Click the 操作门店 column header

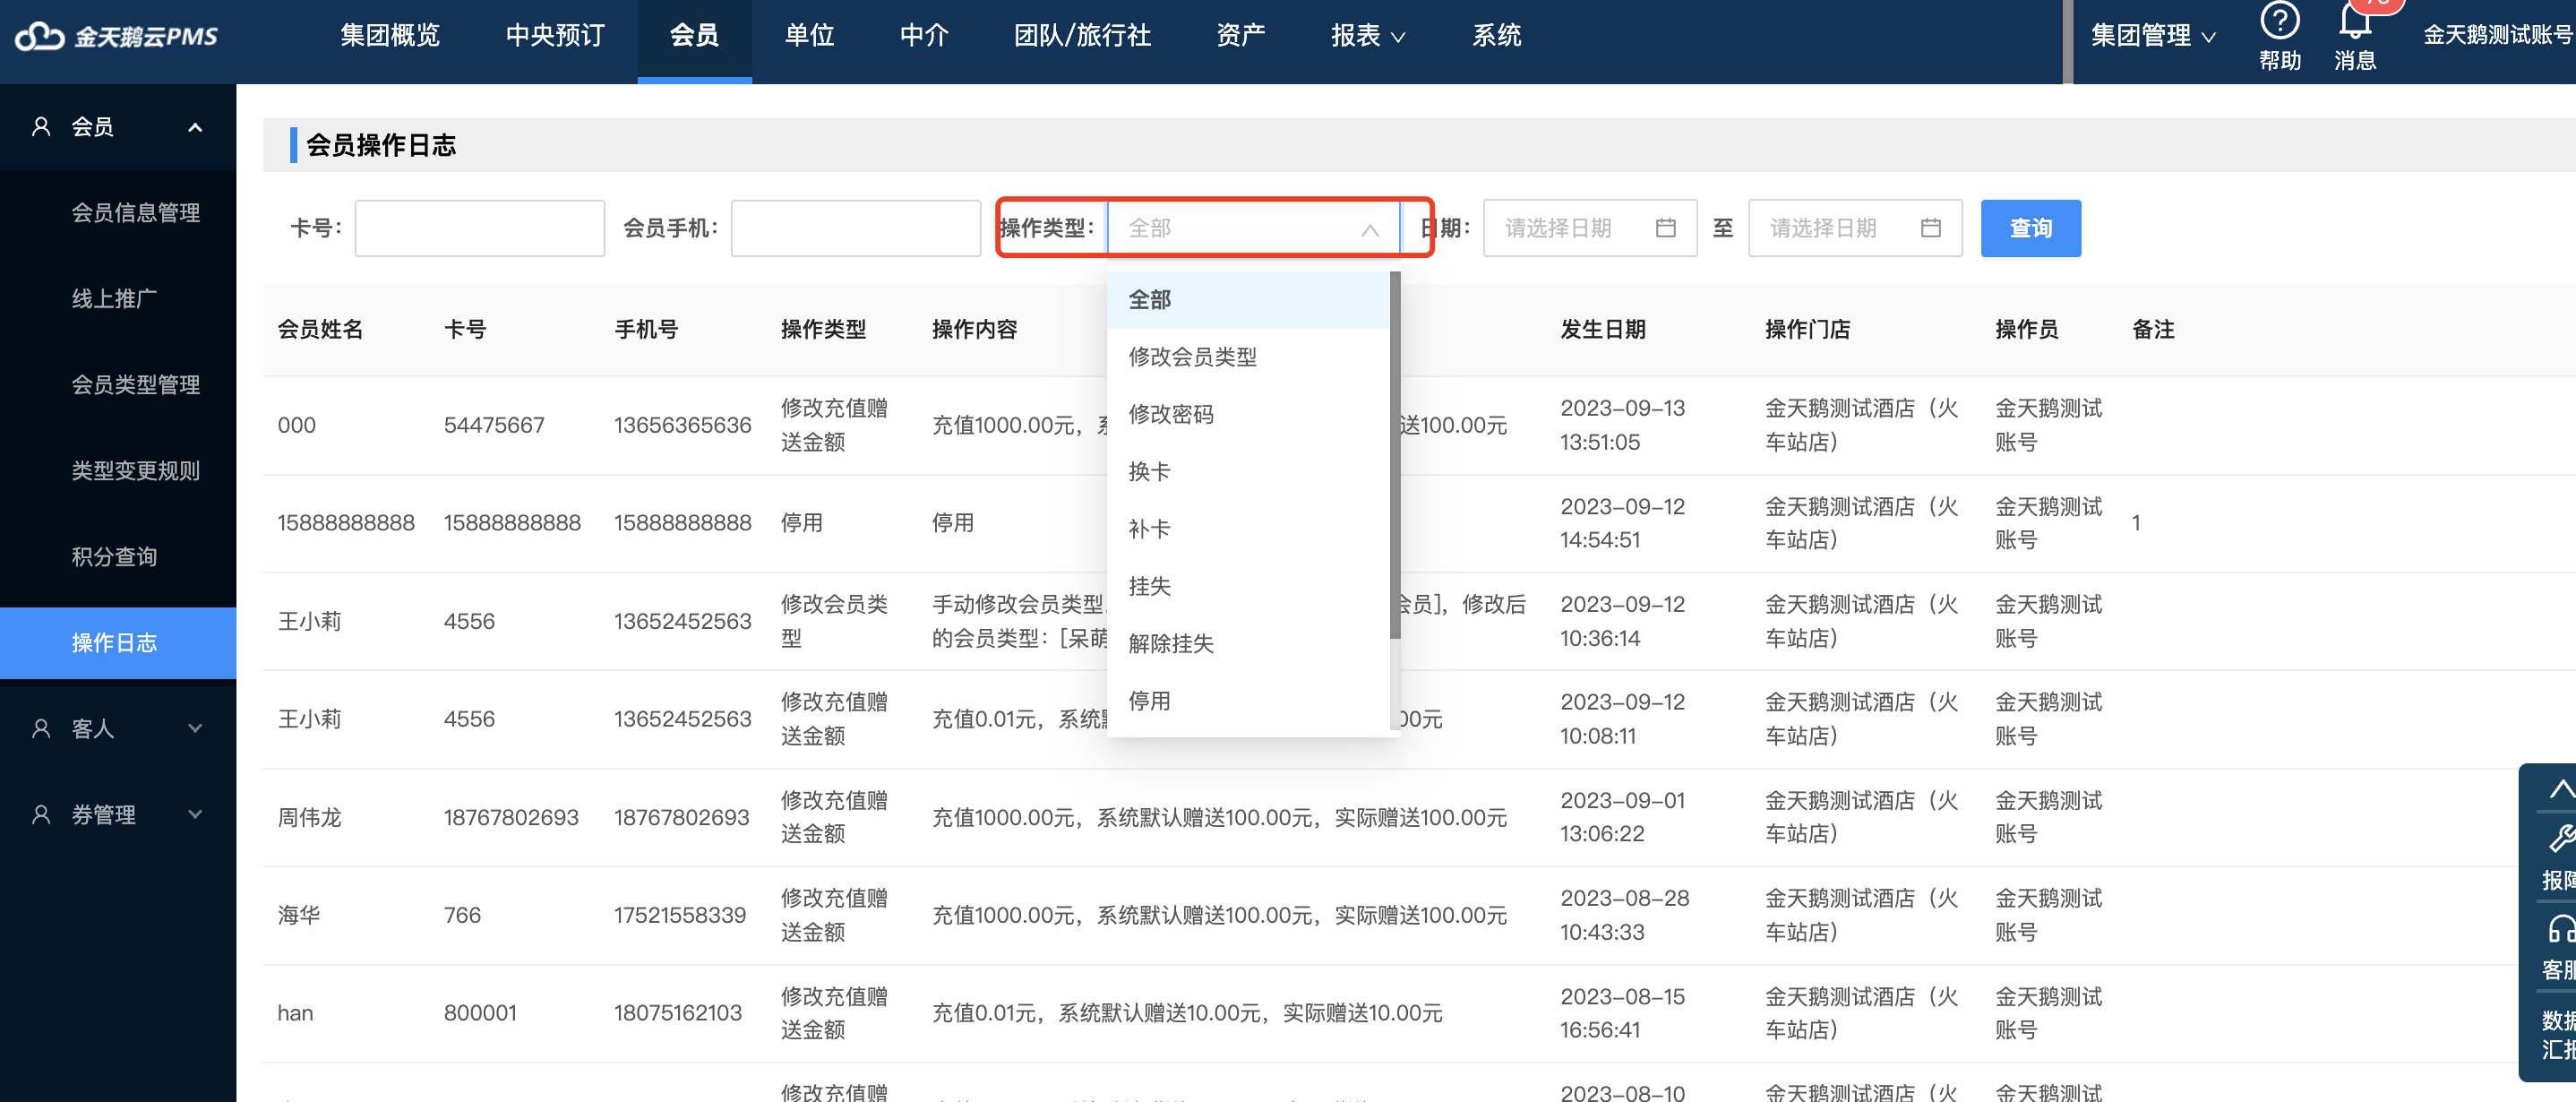tap(1807, 330)
